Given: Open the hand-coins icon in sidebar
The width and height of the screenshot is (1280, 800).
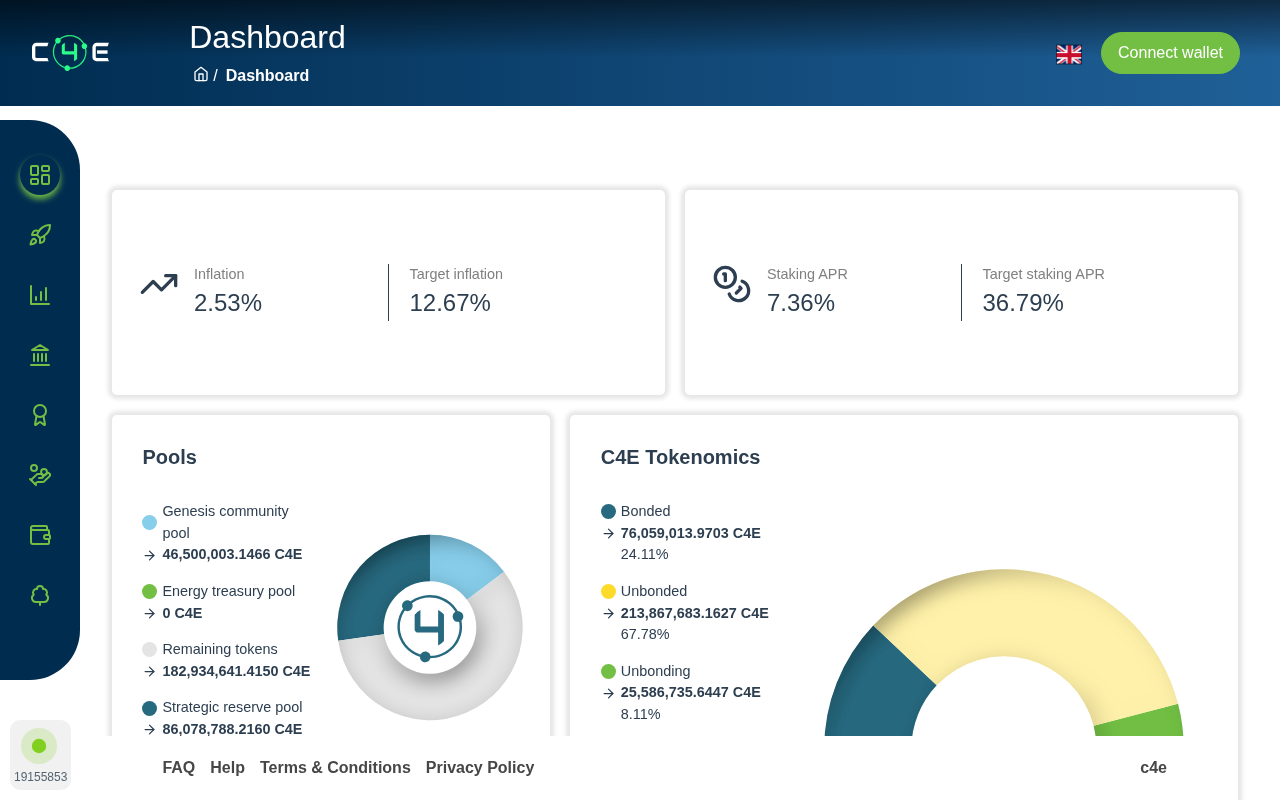Looking at the screenshot, I should [40, 475].
